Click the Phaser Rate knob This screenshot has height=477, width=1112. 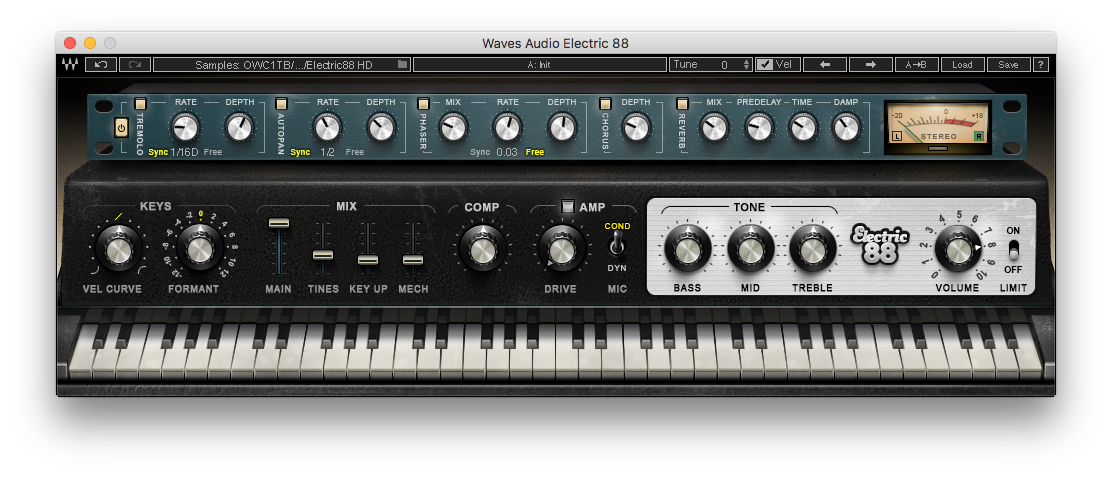[x=508, y=128]
